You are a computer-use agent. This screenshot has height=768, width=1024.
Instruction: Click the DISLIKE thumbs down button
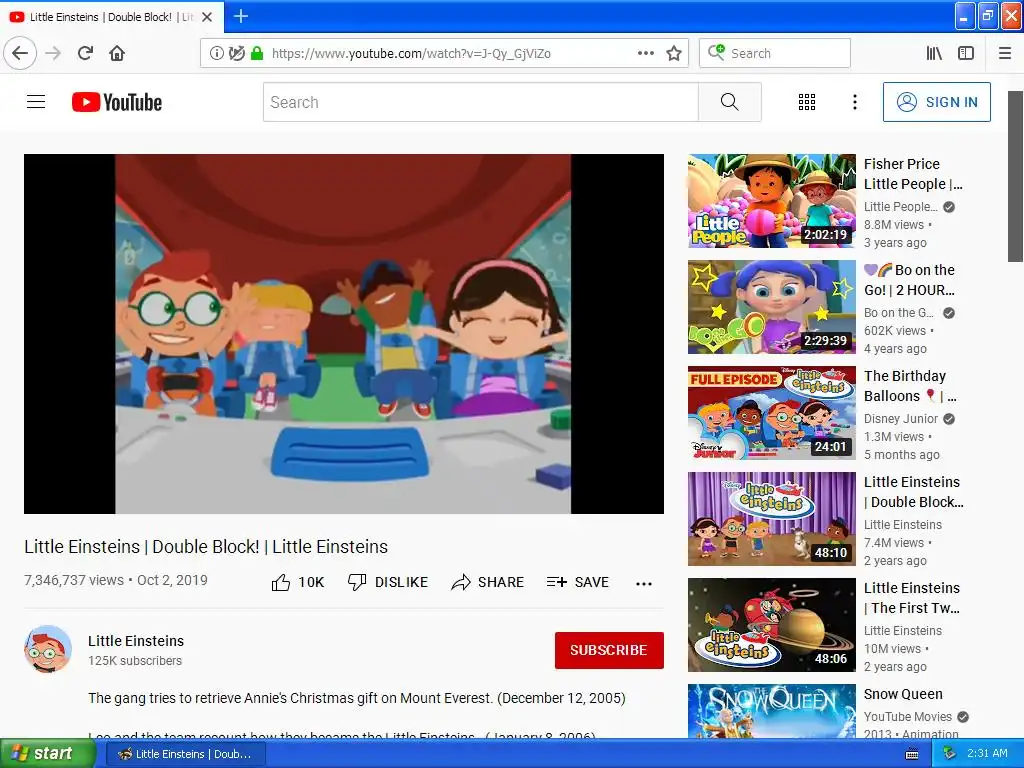388,583
